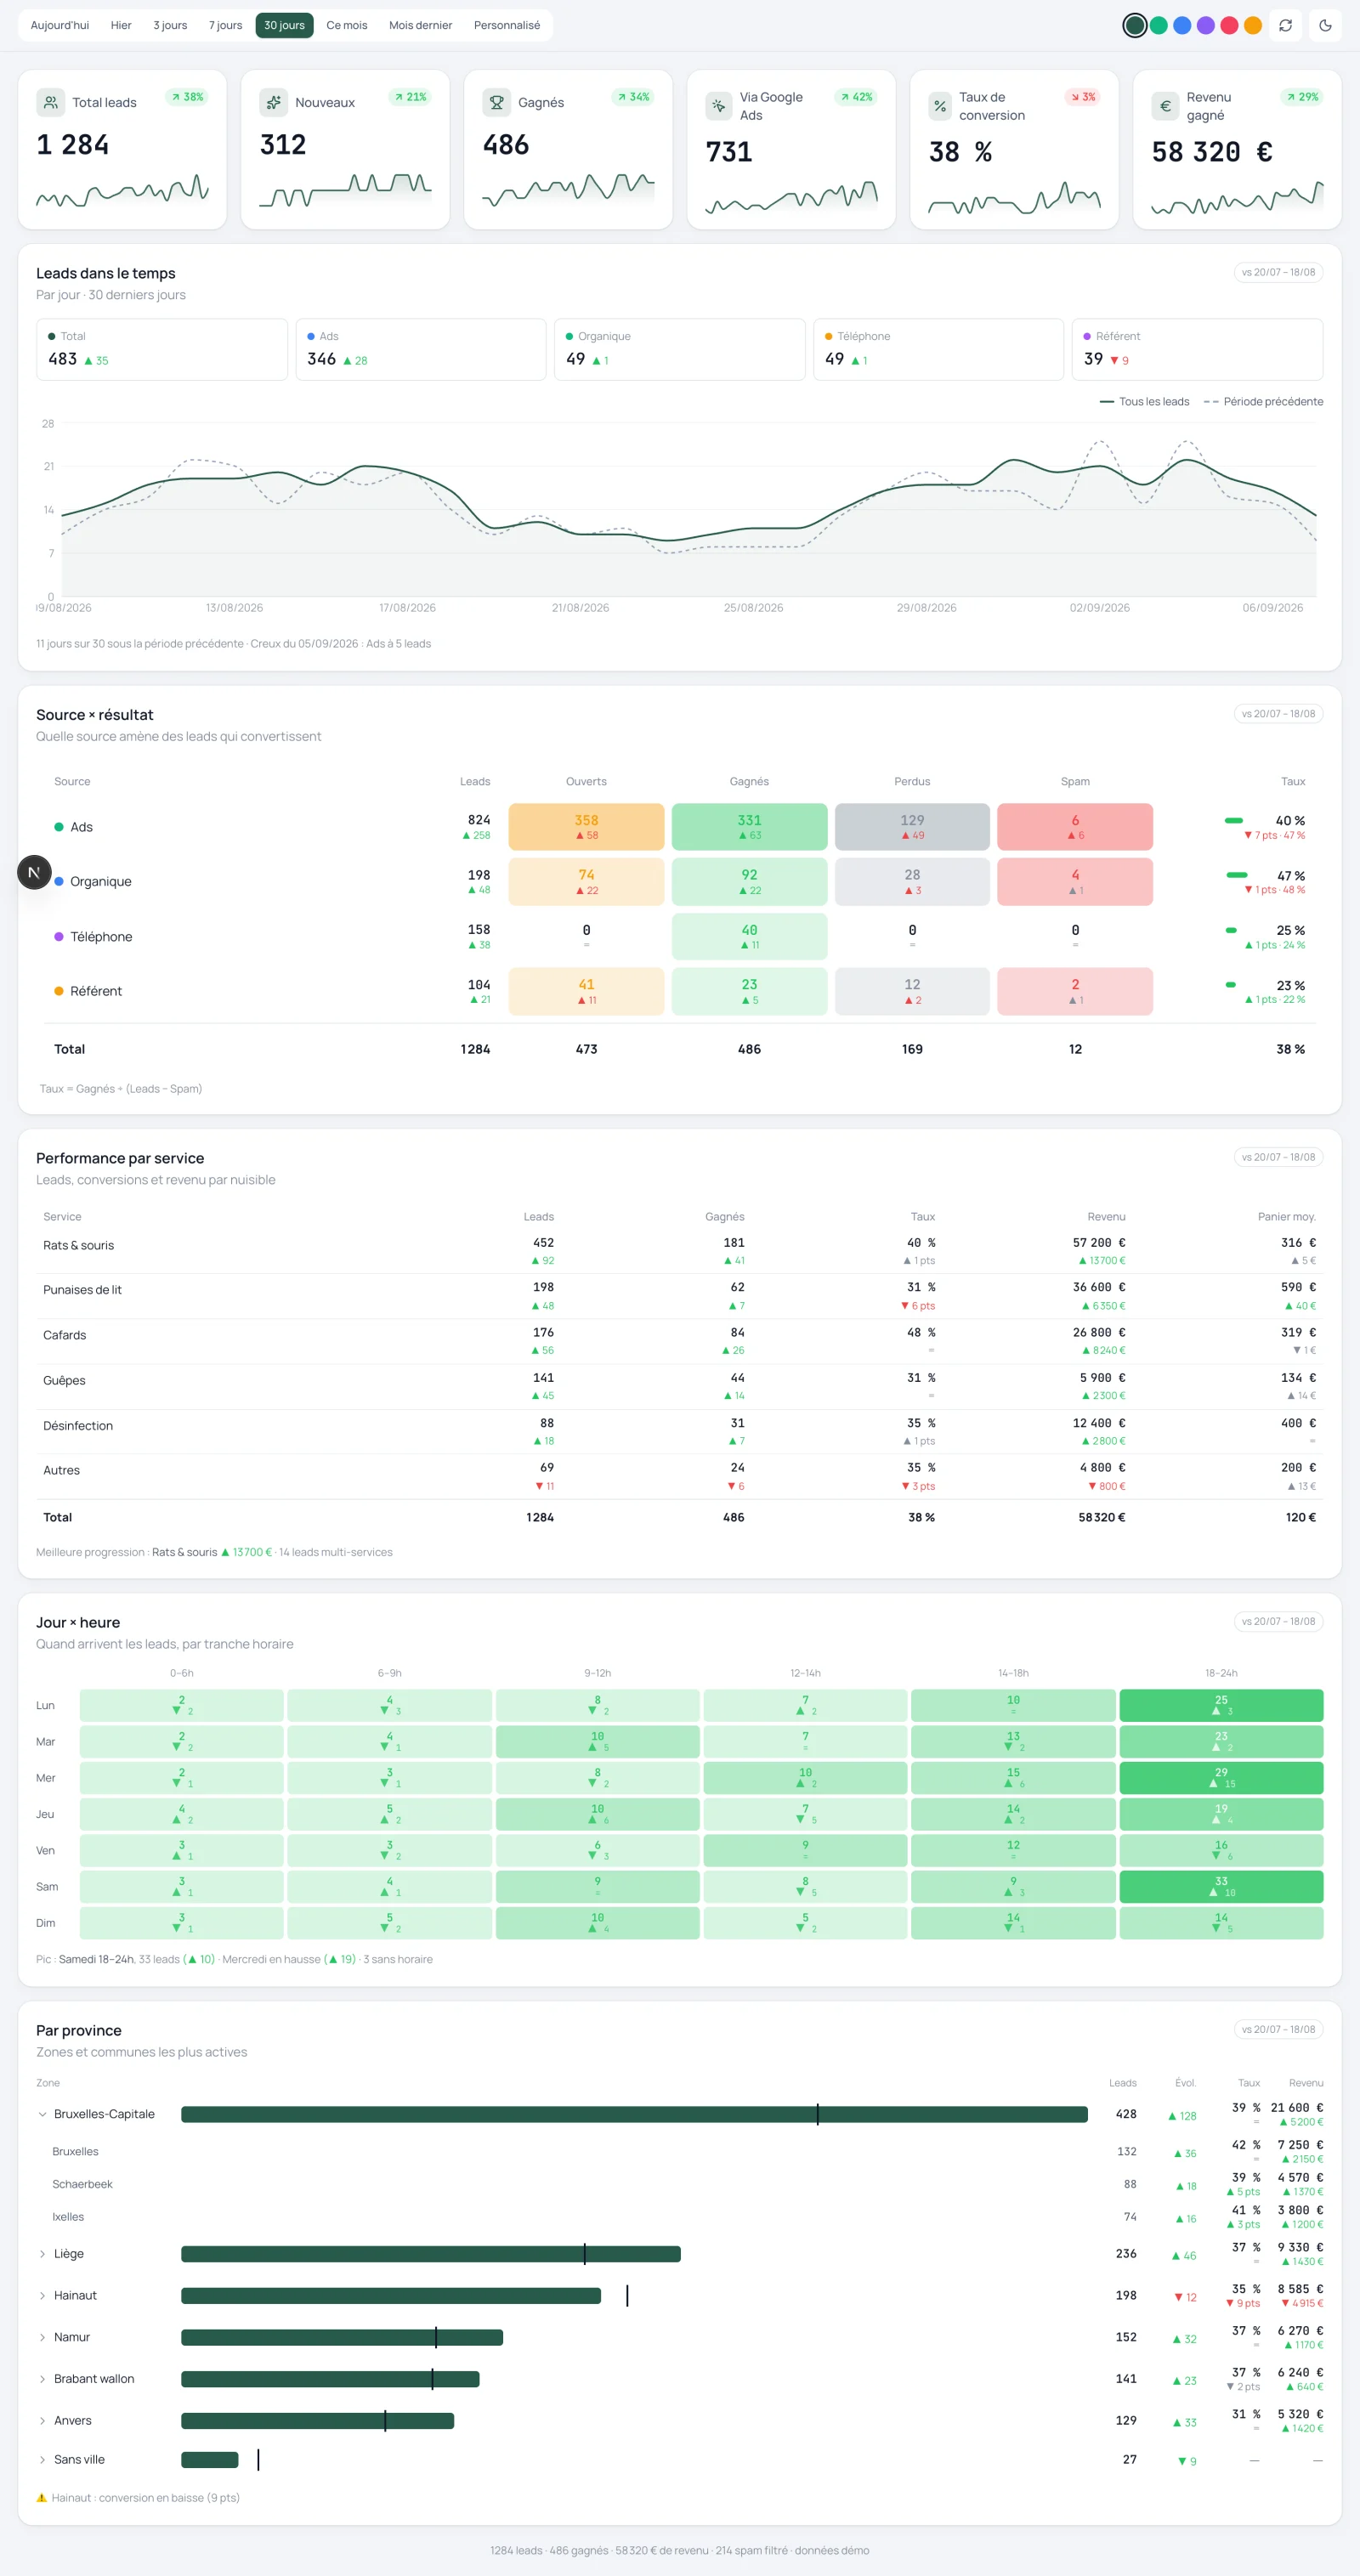Pick the dark green theme color swatch
The width and height of the screenshot is (1360, 2576).
pos(1134,26)
